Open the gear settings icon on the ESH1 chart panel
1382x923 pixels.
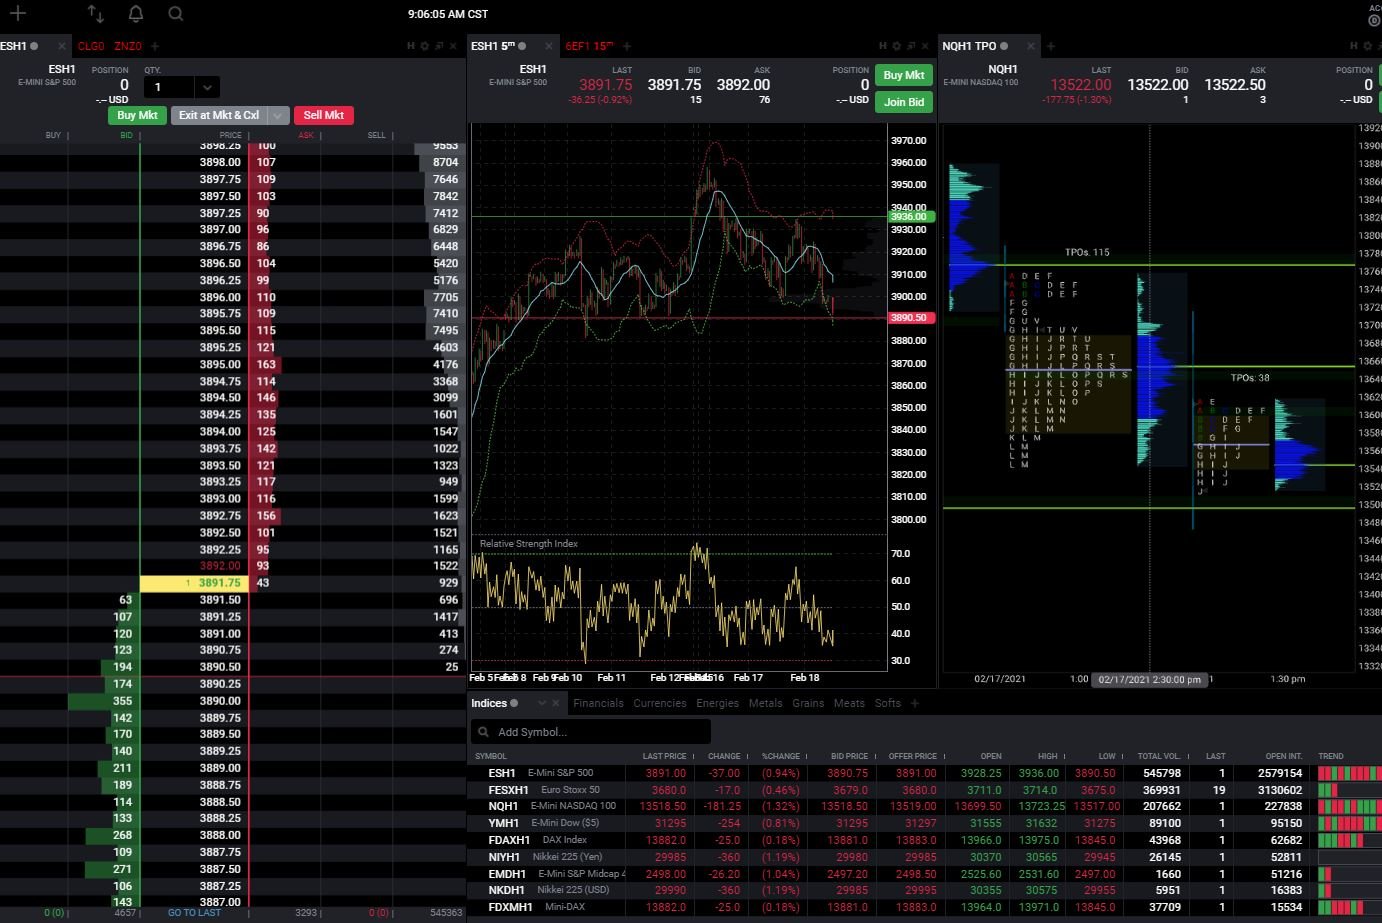[897, 46]
